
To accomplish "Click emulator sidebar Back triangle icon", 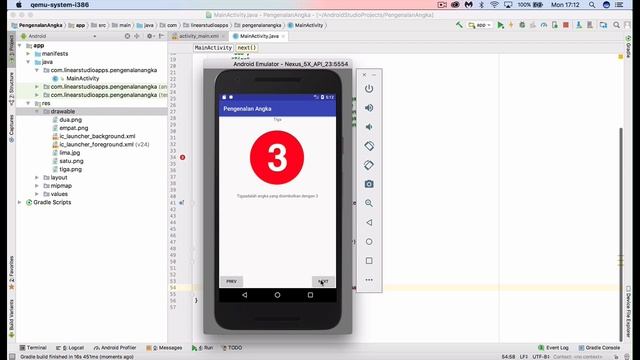I will click(369, 222).
